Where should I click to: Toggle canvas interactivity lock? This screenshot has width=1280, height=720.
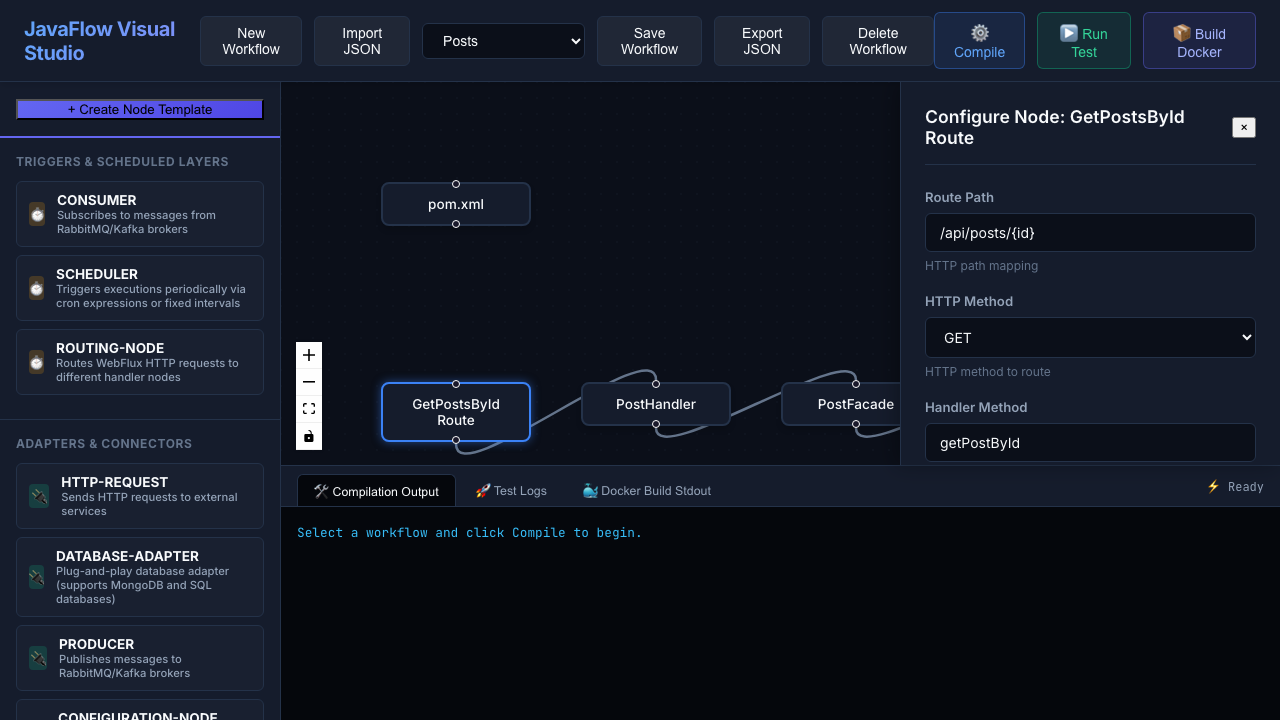coord(309,436)
